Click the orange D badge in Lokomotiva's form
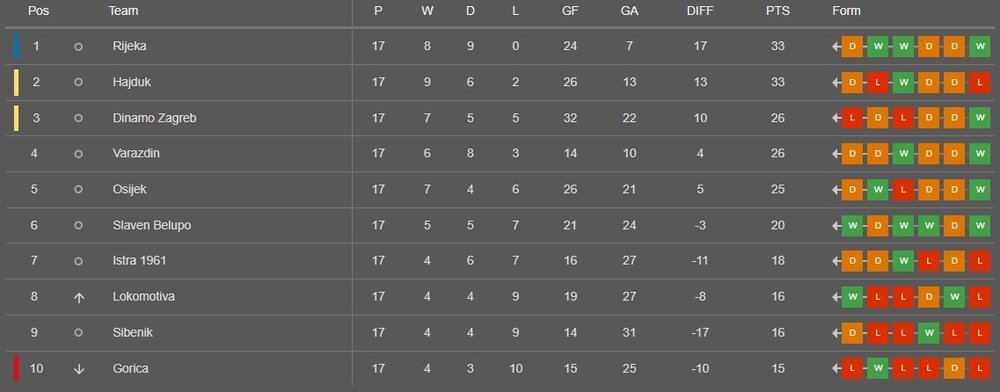 pyautogui.click(x=929, y=297)
